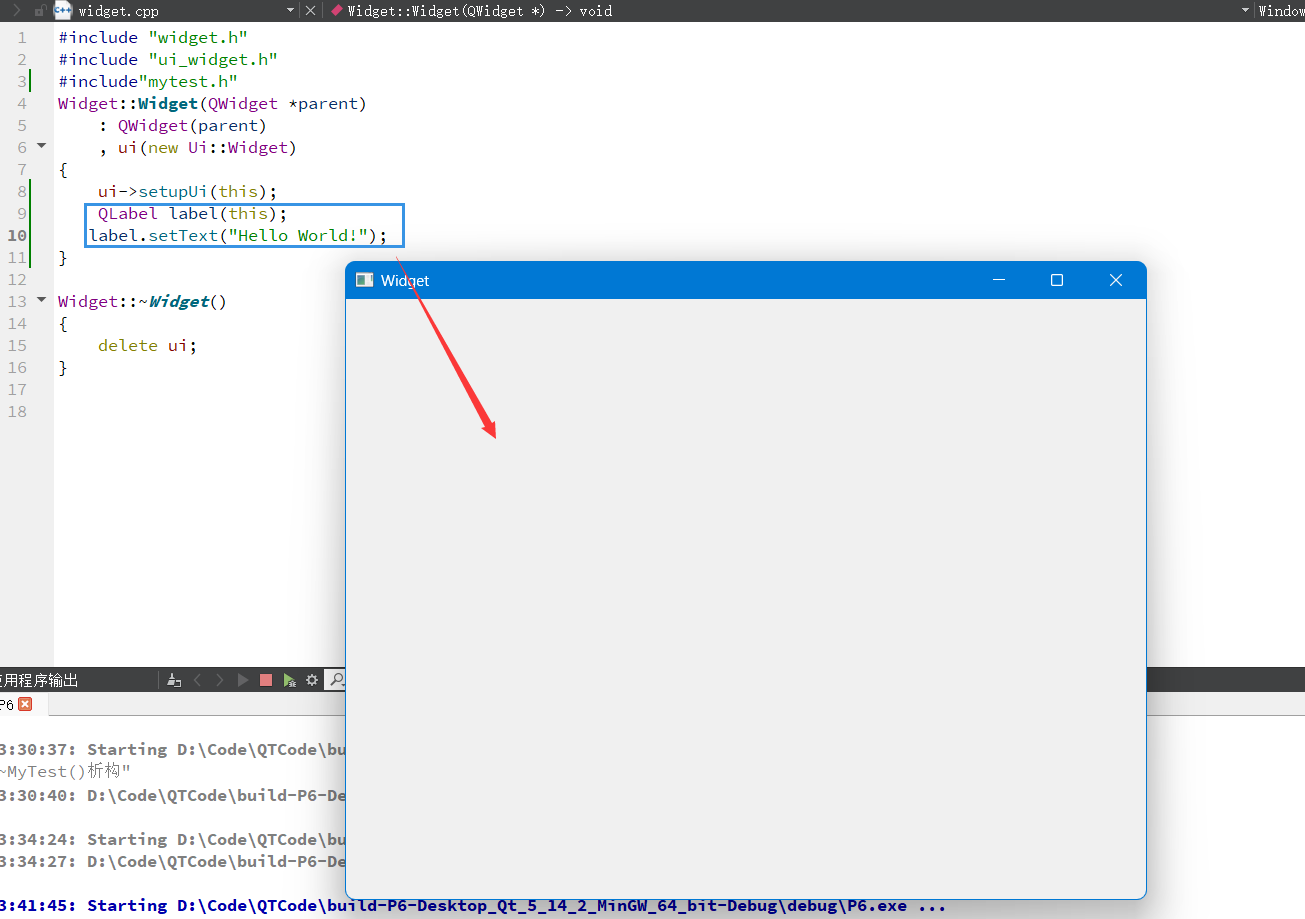Collapse the destructor fold at line 13
Image resolution: width=1305 pixels, height=919 pixels.
[41, 300]
